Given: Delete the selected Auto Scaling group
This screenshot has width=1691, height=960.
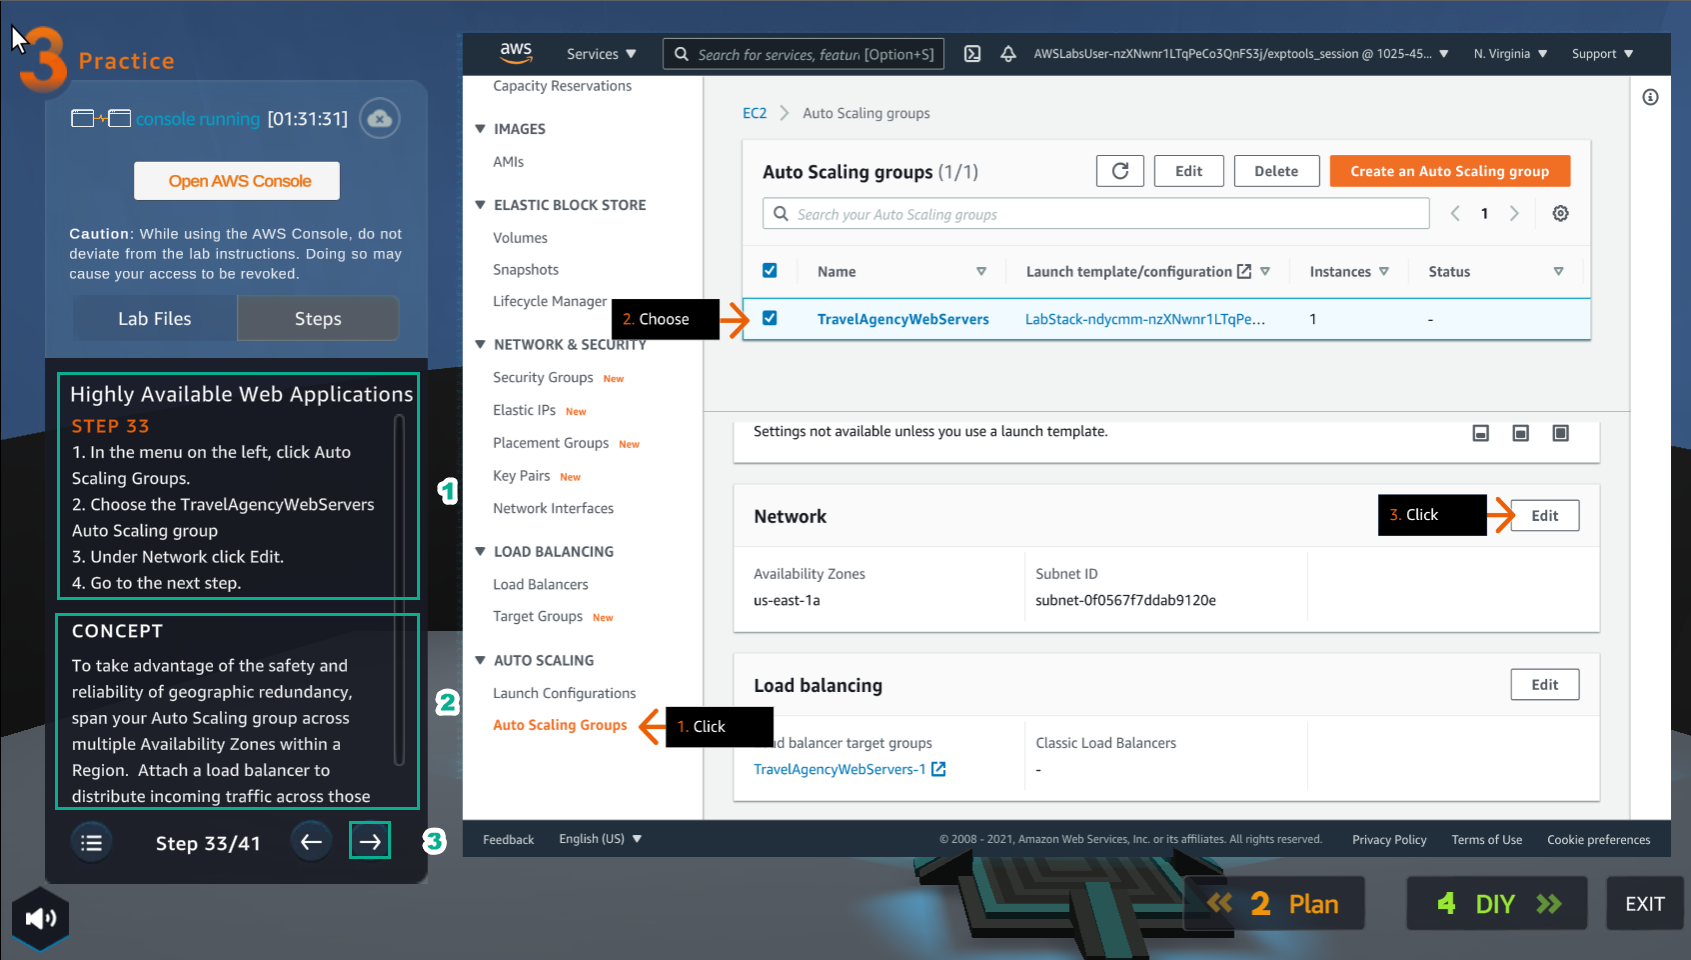Looking at the screenshot, I should coord(1277,171).
